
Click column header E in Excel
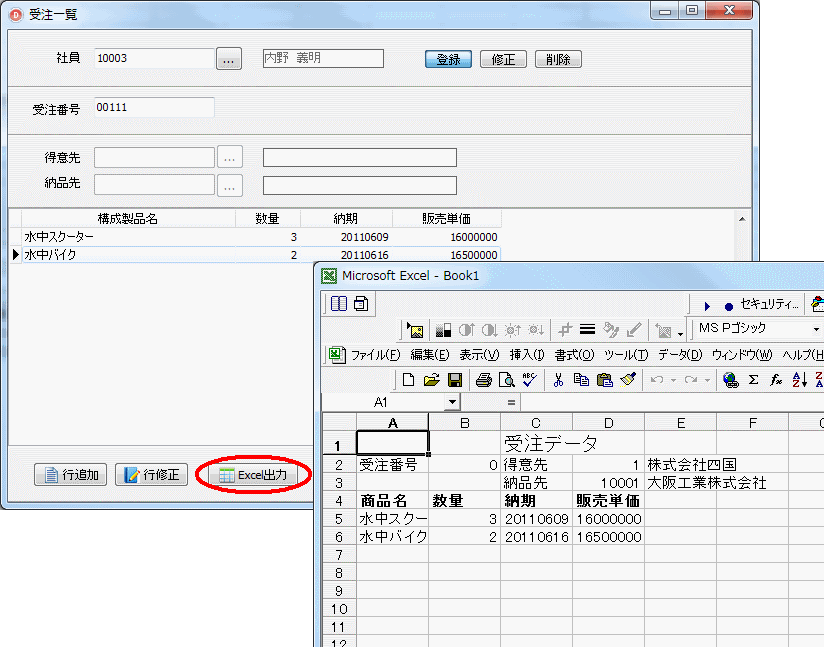(x=680, y=423)
